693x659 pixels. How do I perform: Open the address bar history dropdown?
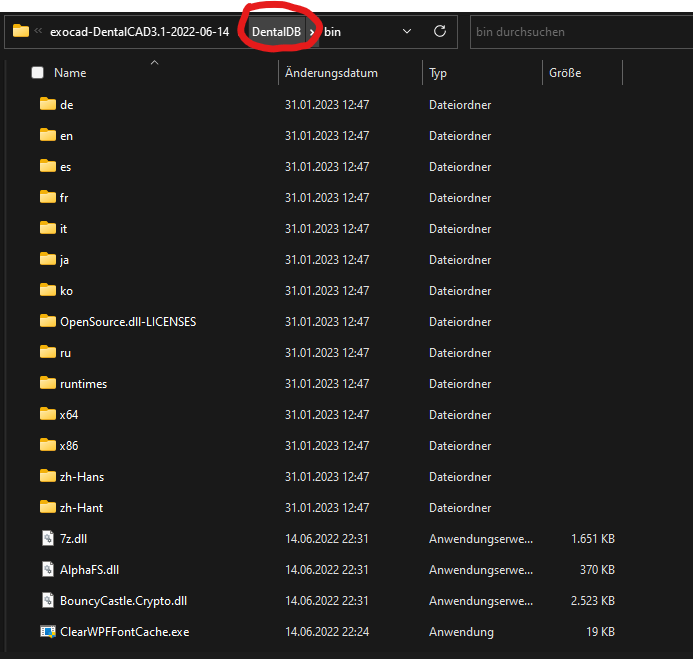407,31
